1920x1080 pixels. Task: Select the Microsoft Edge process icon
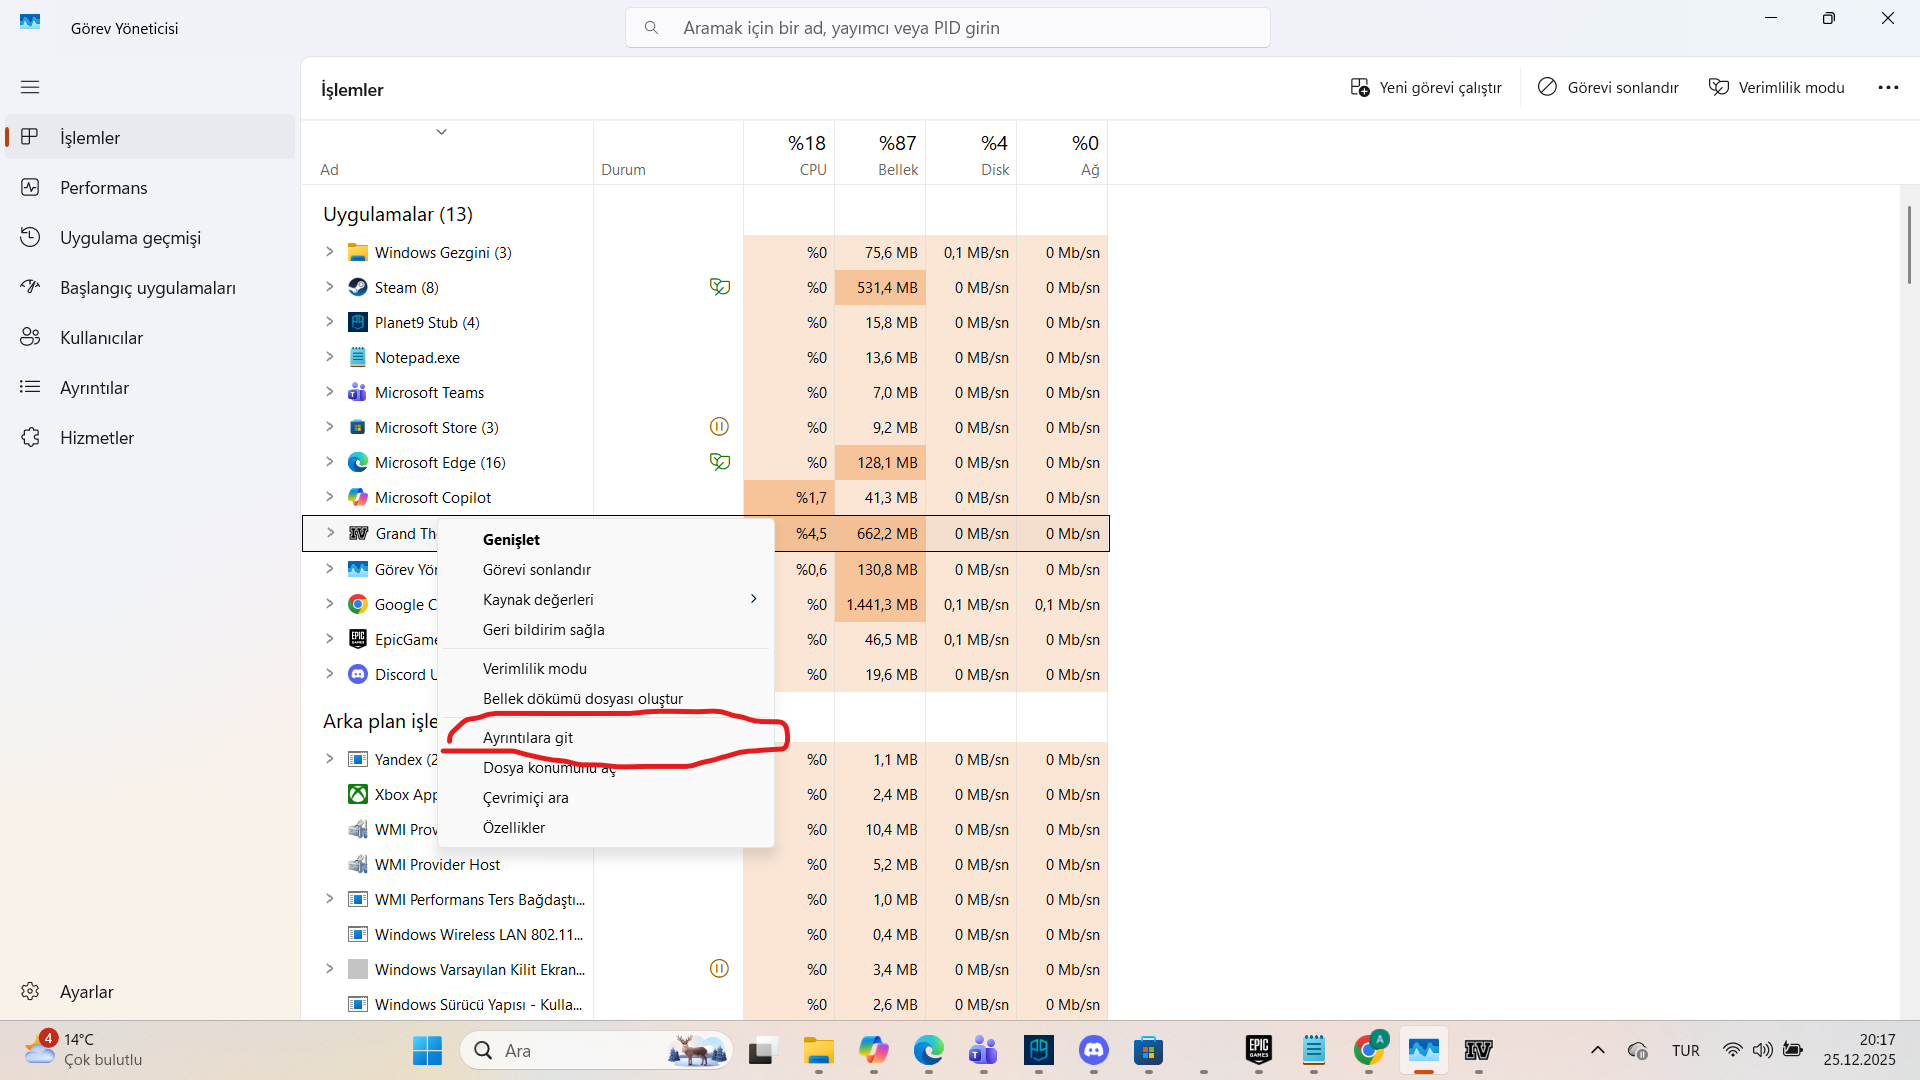click(x=357, y=463)
